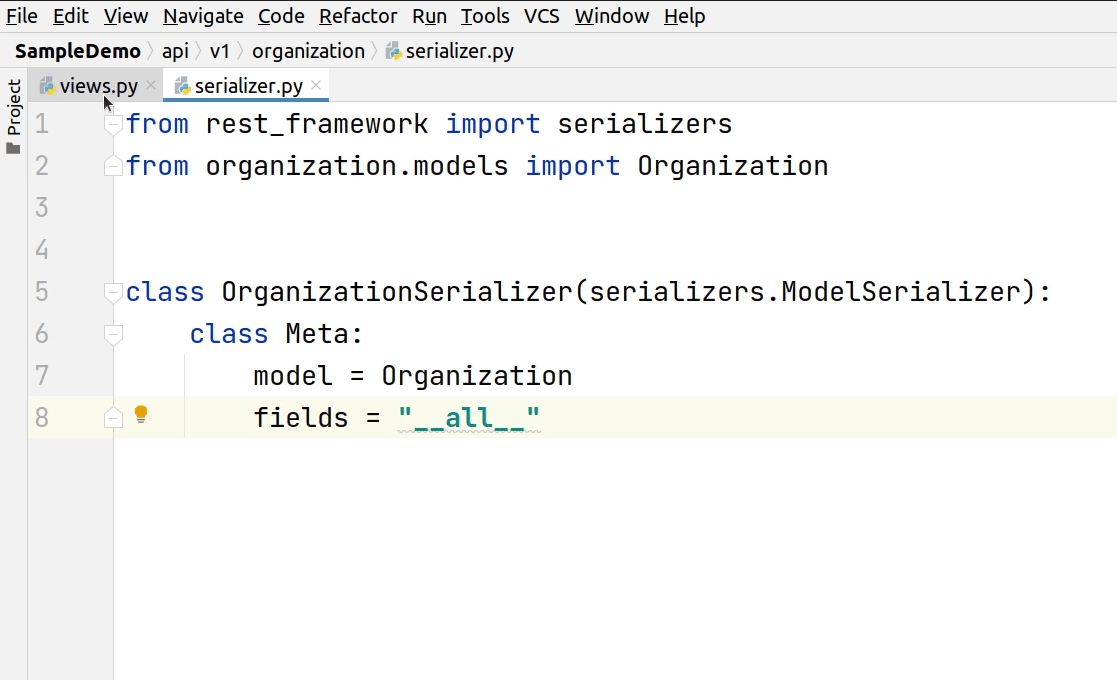
Task: Click the api breadcrumb folder
Action: point(175,51)
